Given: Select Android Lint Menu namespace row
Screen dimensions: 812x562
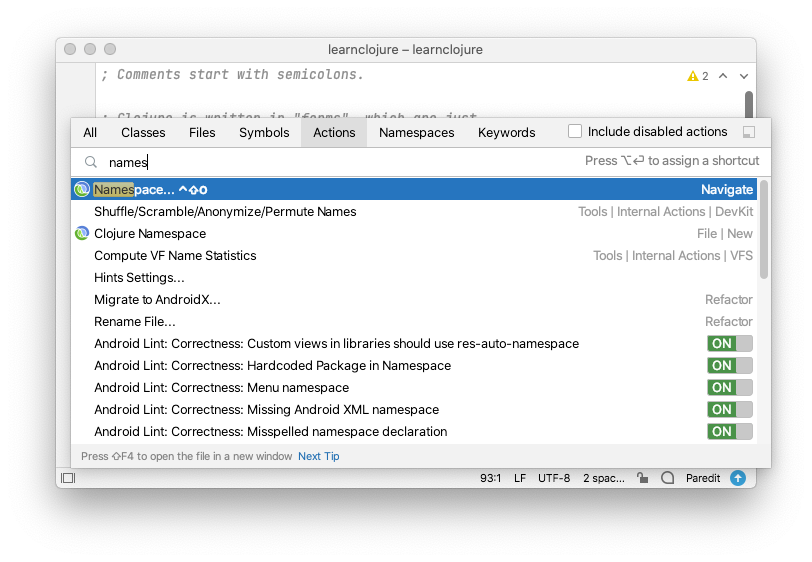Looking at the screenshot, I should [x=414, y=388].
